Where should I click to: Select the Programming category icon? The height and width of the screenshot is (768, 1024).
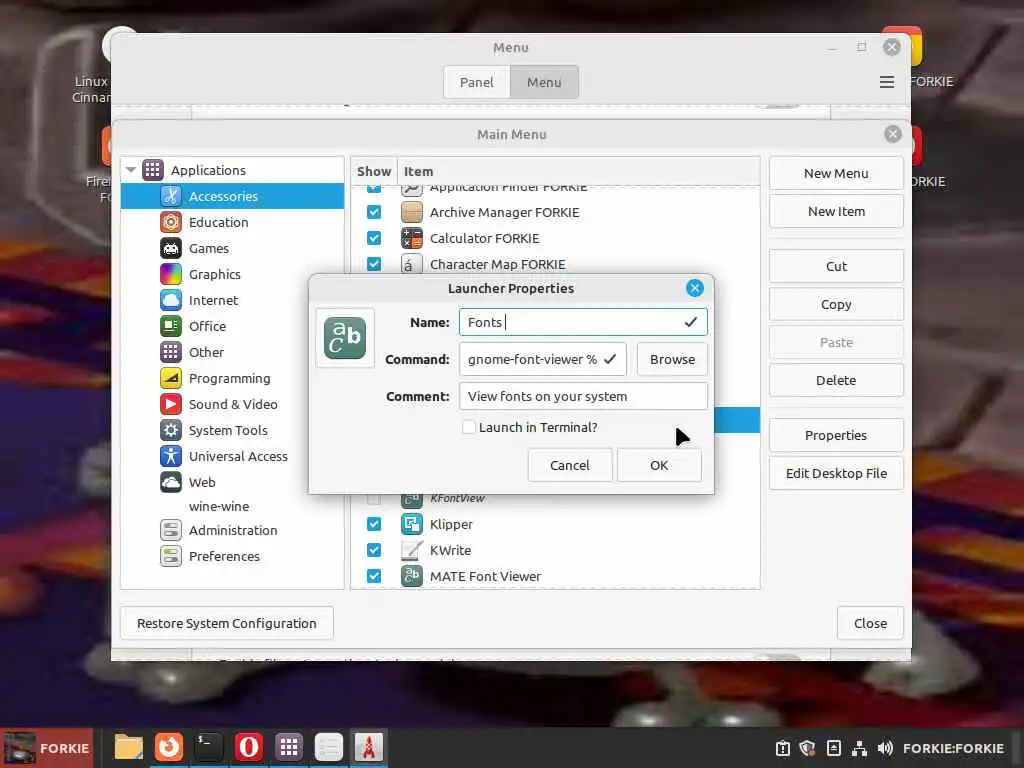pyautogui.click(x=170, y=378)
